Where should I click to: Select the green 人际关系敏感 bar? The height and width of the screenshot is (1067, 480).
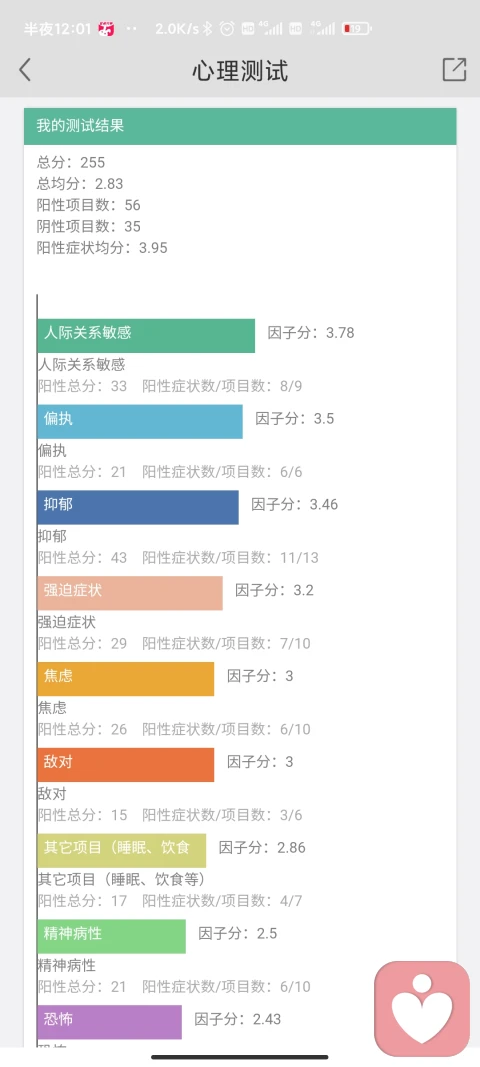pyautogui.click(x=146, y=335)
